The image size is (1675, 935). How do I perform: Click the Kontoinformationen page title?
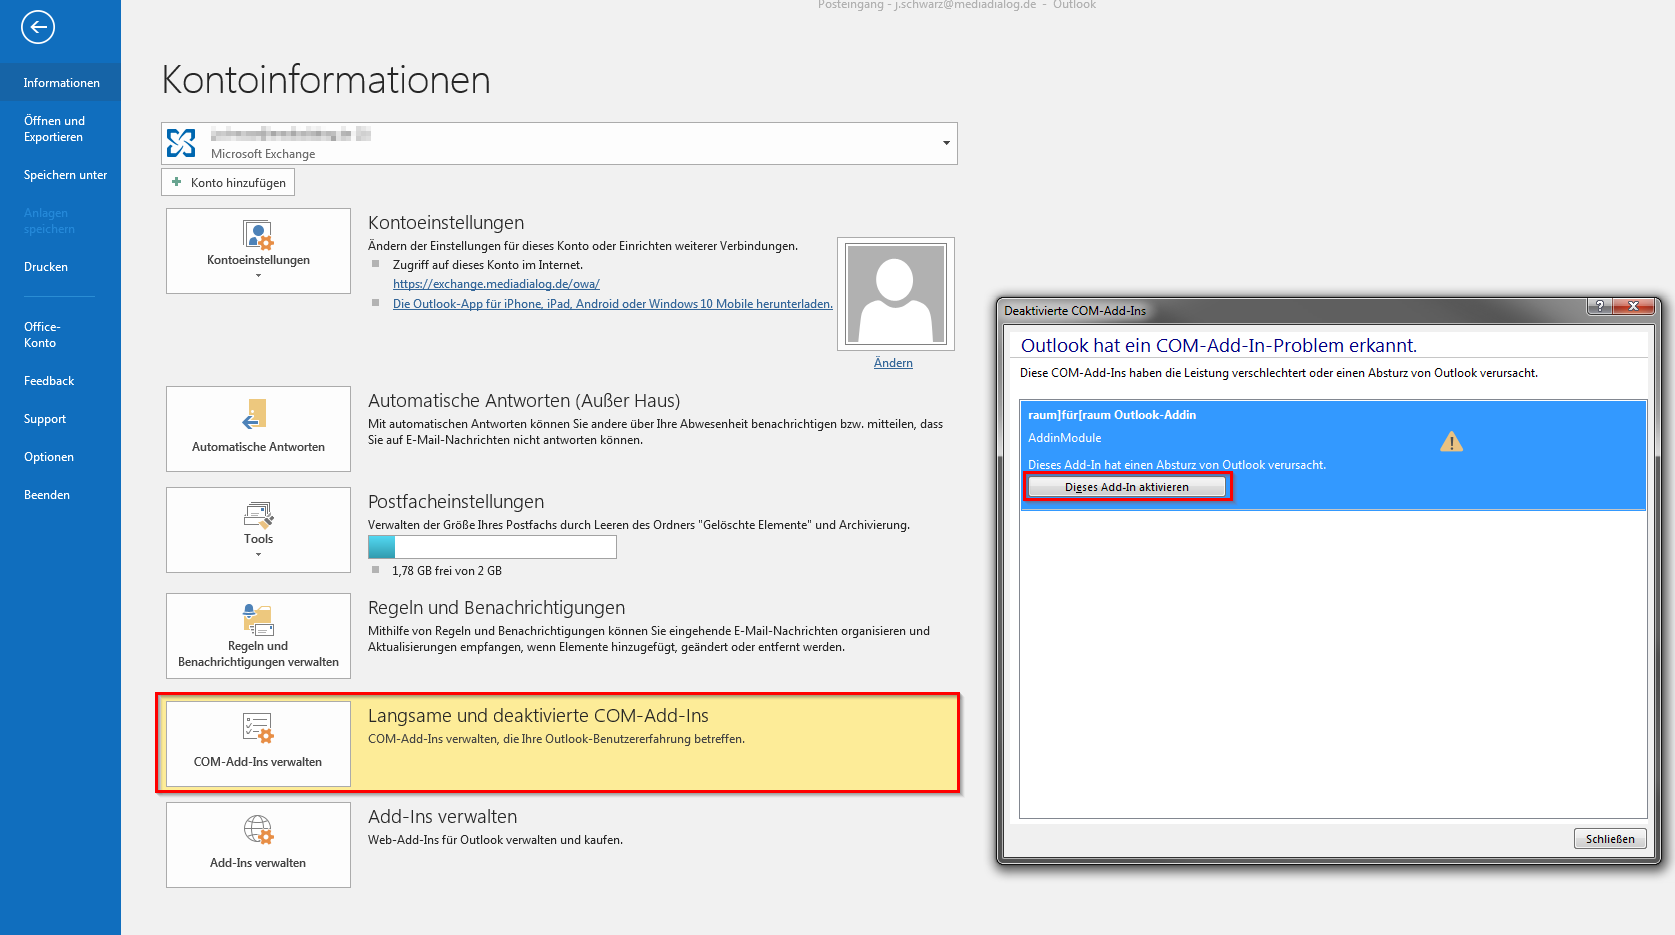pos(326,80)
